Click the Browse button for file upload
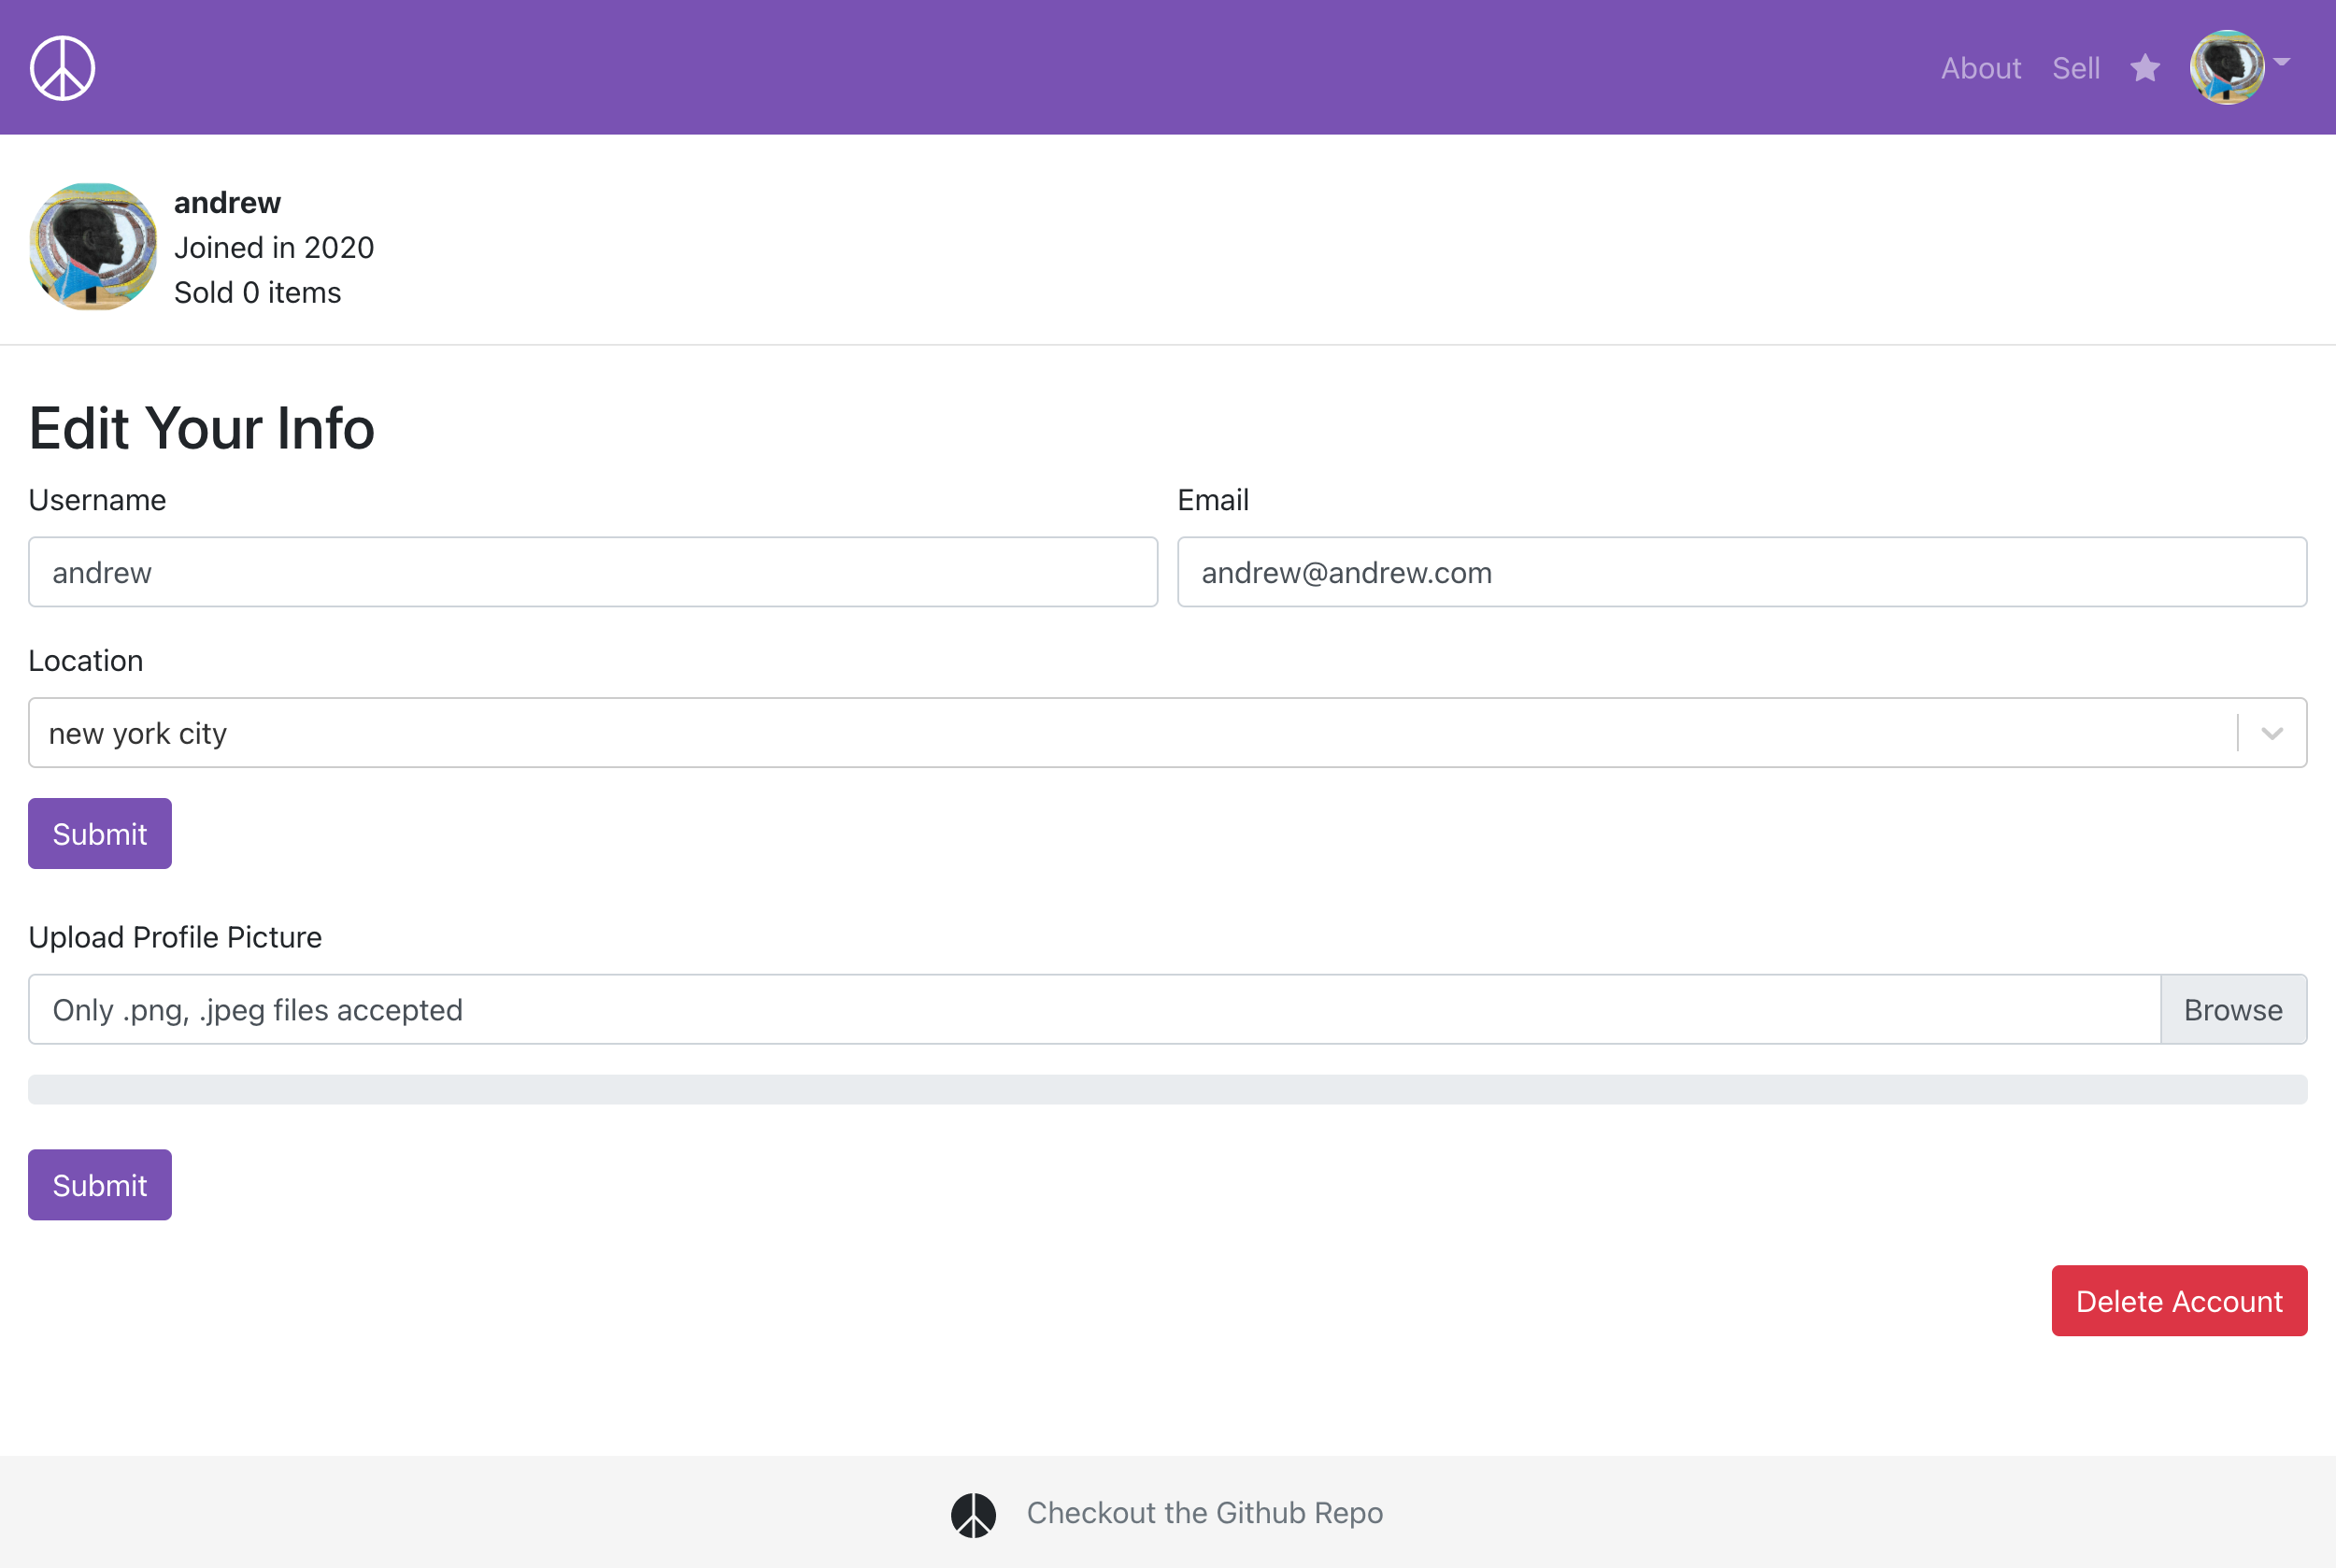Screen dimensions: 2336x1568 coord(2233,1008)
